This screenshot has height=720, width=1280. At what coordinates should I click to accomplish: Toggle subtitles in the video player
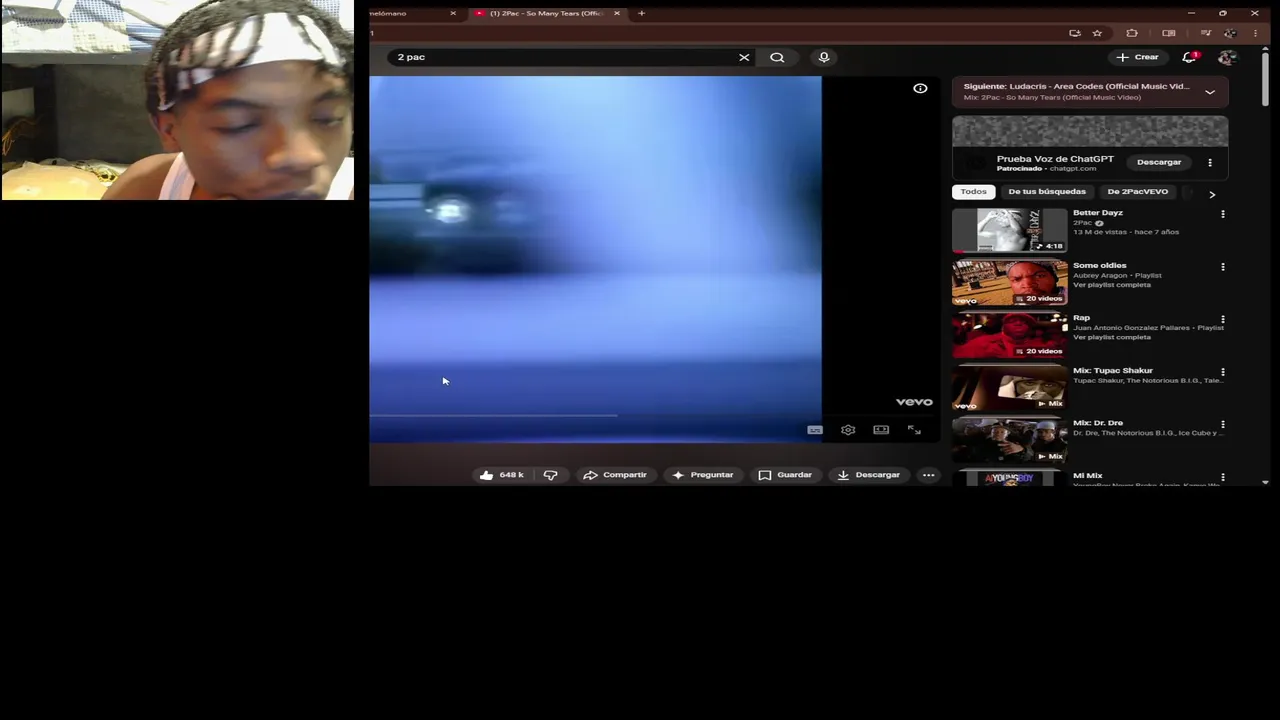(x=815, y=430)
